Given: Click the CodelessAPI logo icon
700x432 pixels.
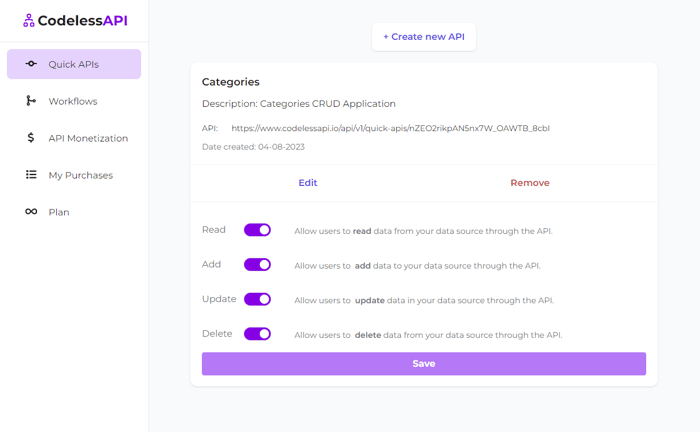Looking at the screenshot, I should pyautogui.click(x=29, y=21).
